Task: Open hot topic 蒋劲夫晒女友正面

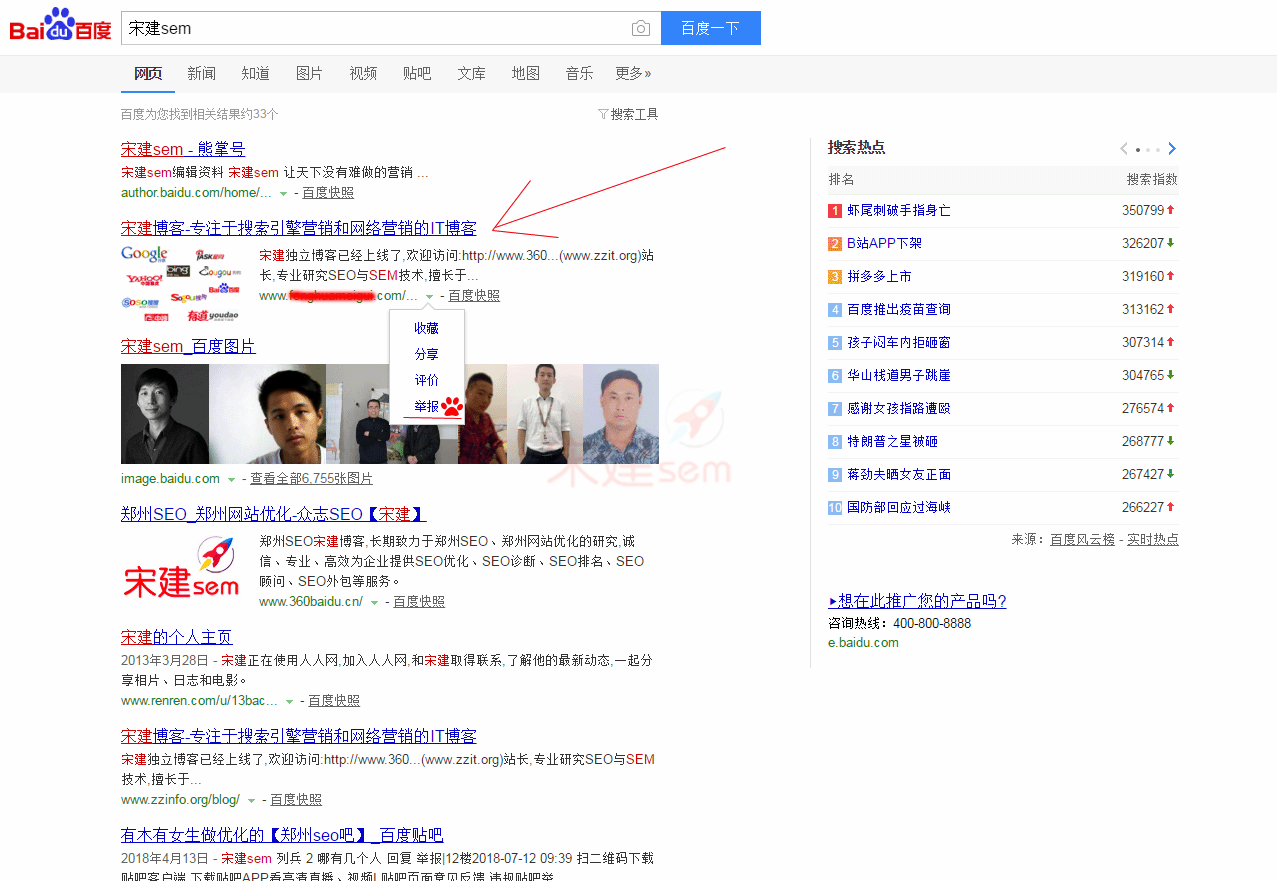Action: (899, 475)
